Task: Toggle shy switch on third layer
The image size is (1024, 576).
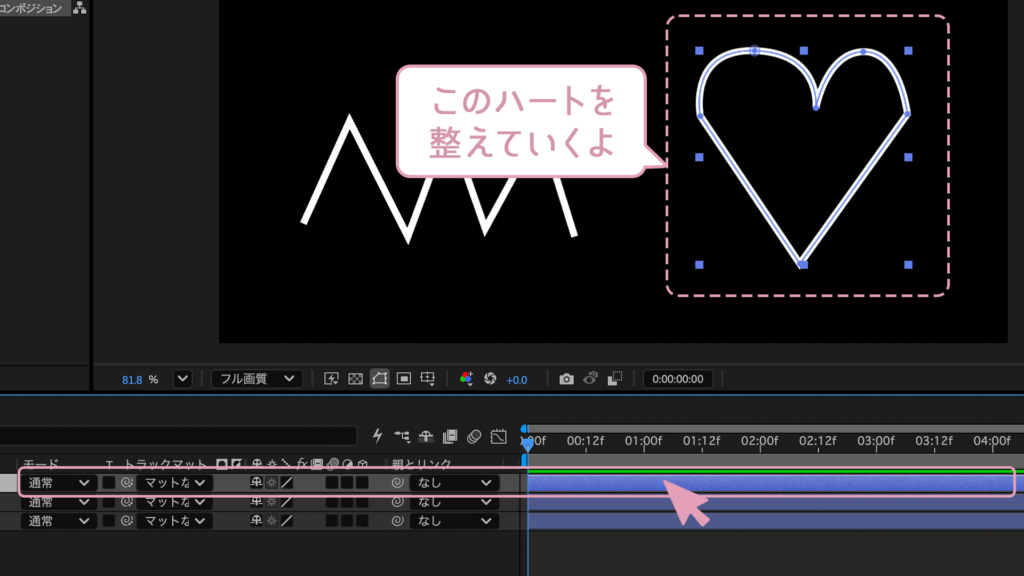Action: point(256,521)
